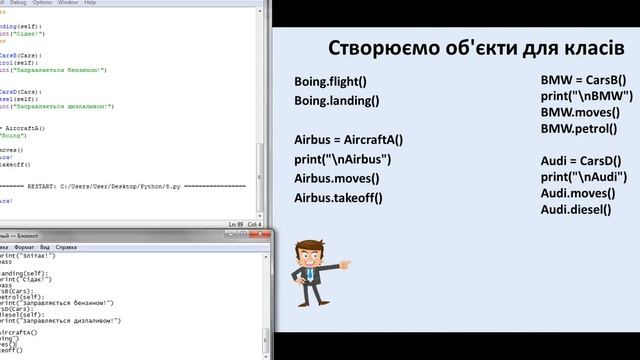Click 'BMW = CarsB()' on the slide
Viewport: 640px width, 360px height.
click(583, 80)
